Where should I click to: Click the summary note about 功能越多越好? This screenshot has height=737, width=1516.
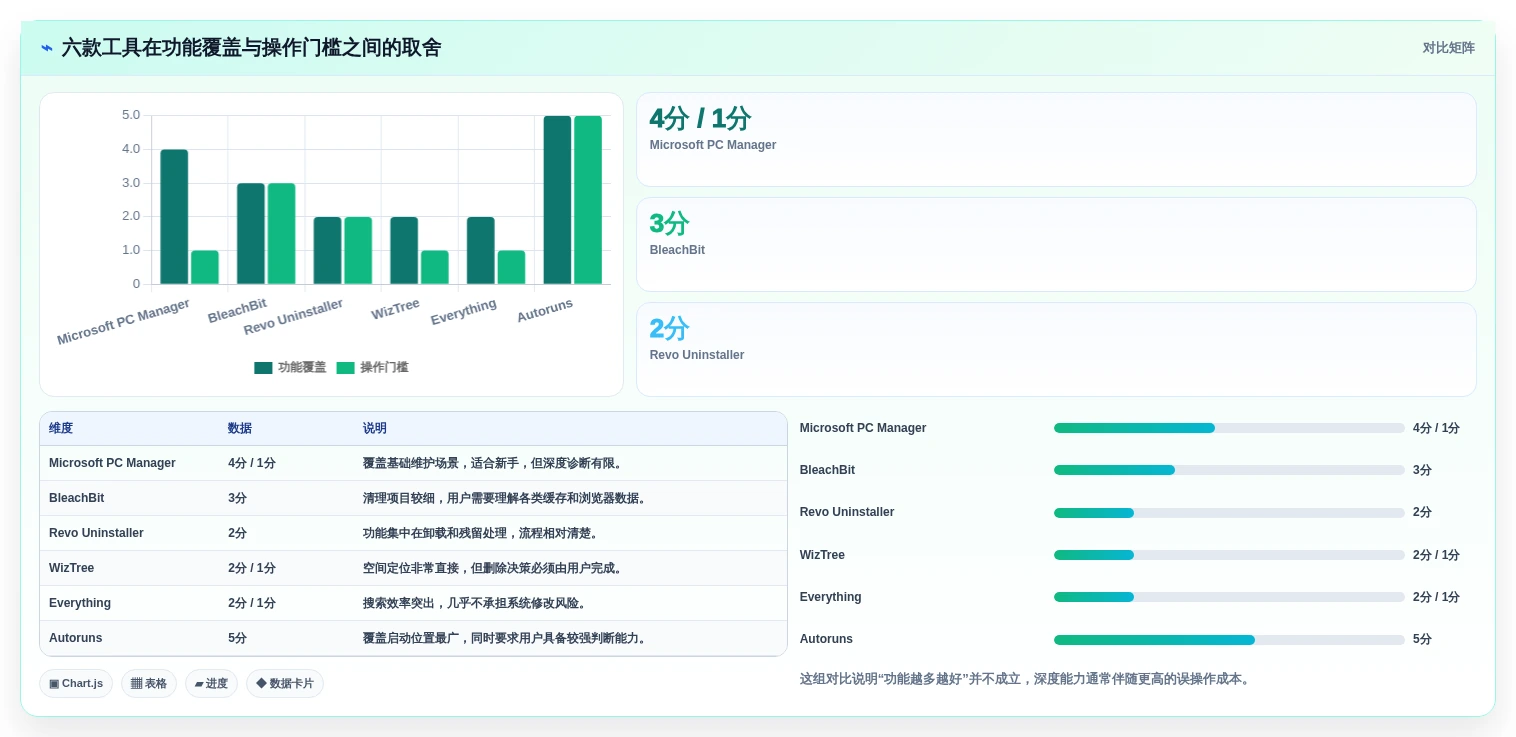pos(1025,679)
